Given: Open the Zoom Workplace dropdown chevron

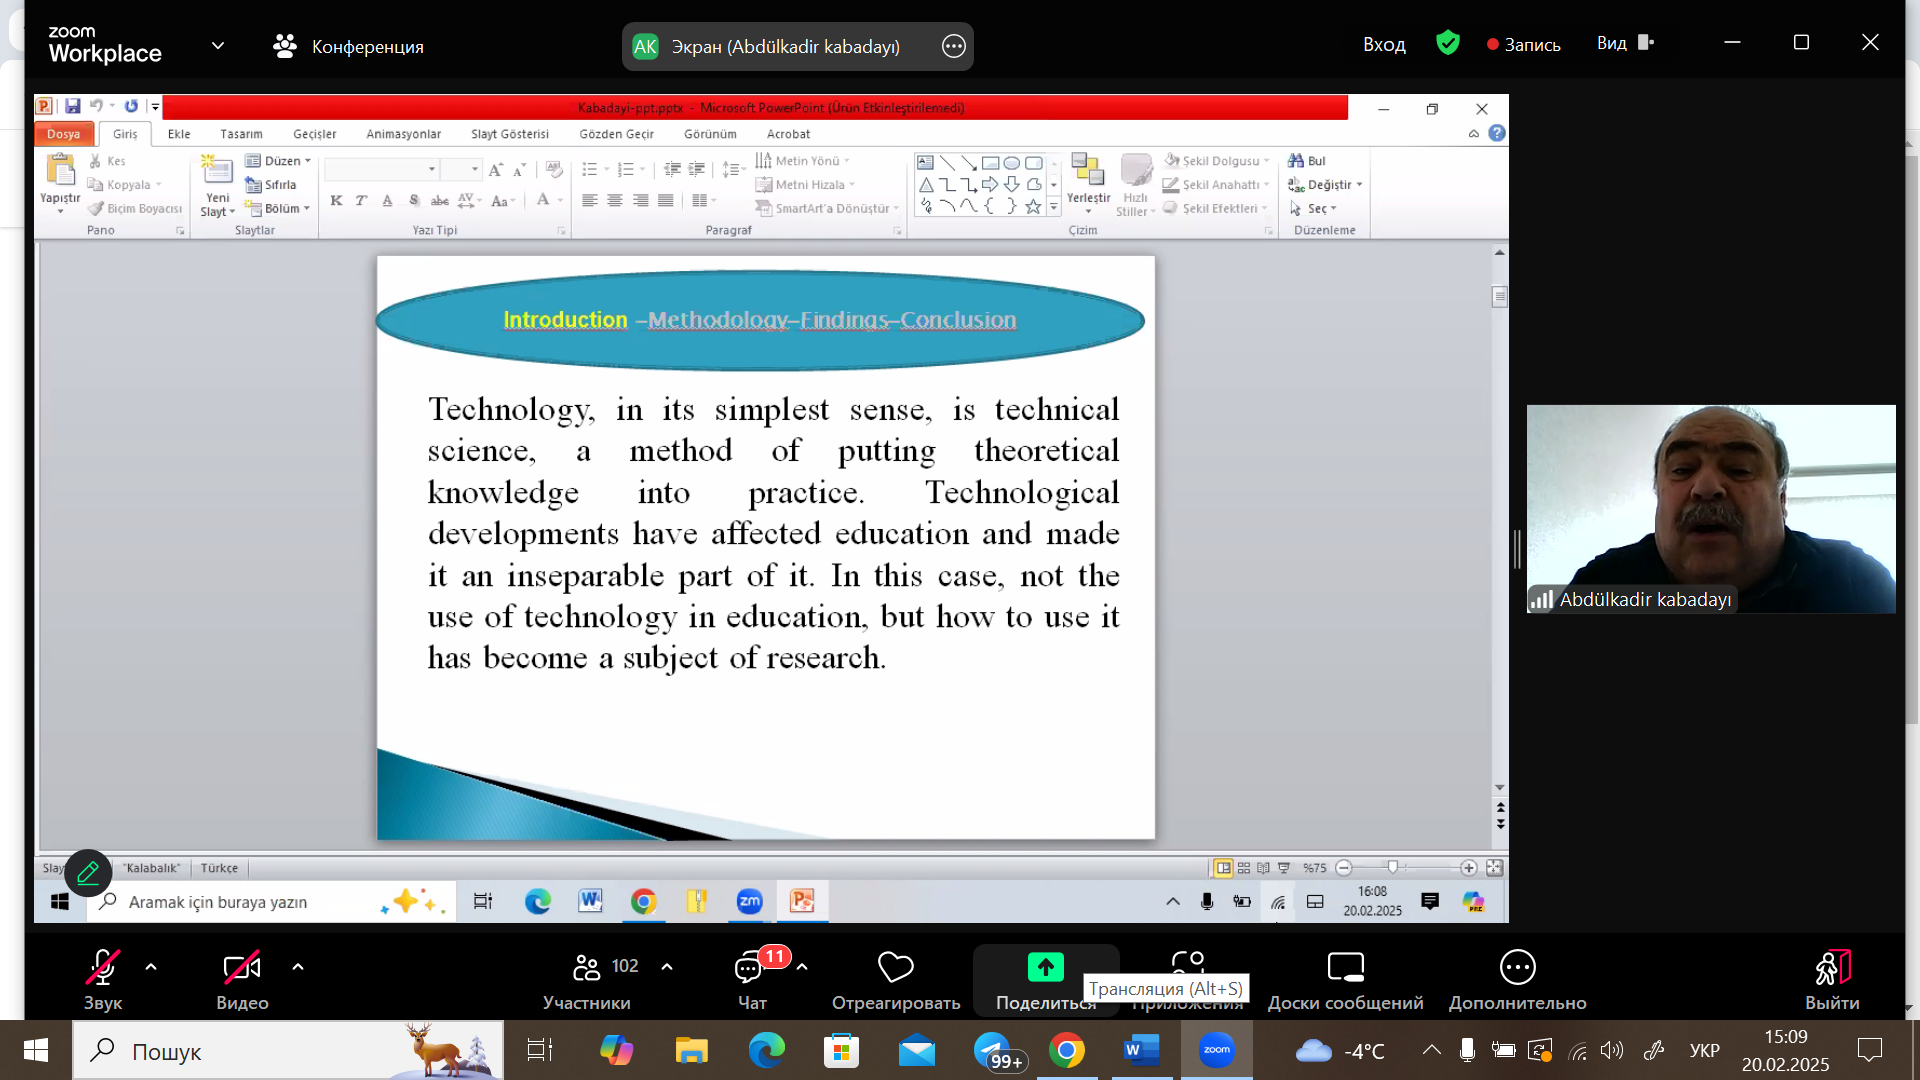Looking at the screenshot, I should pyautogui.click(x=218, y=46).
